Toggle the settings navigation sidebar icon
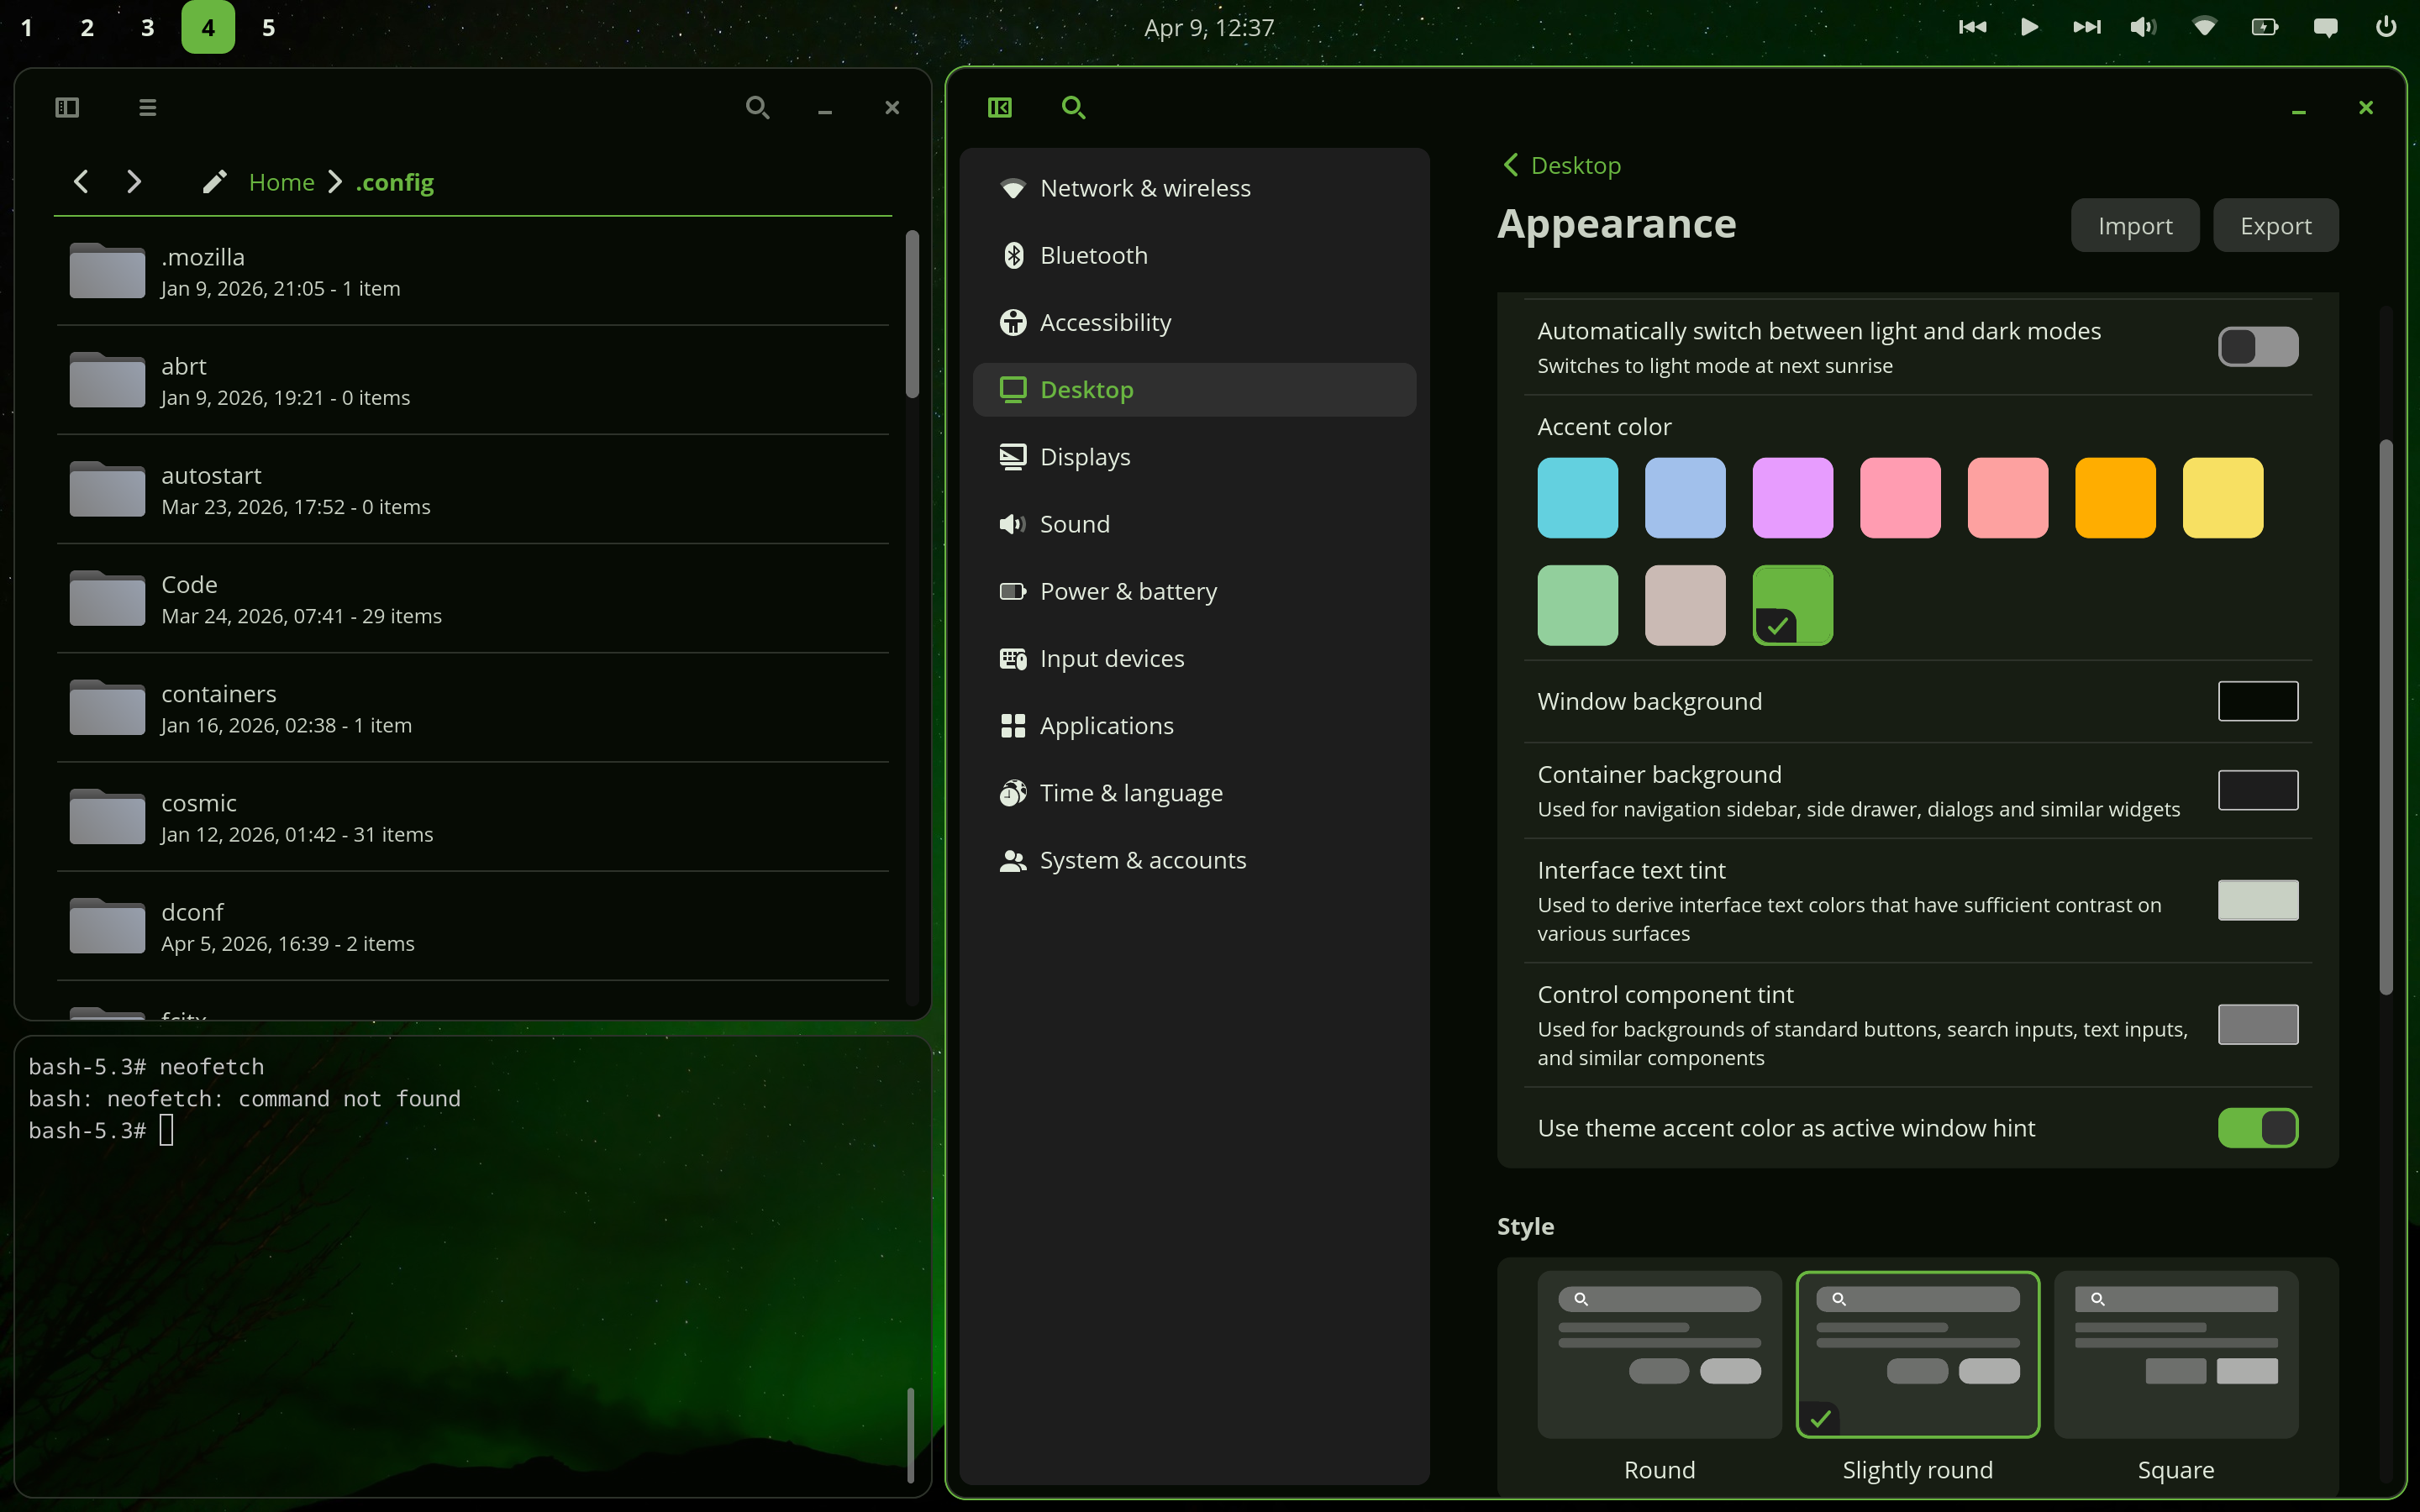This screenshot has width=2420, height=1512. point(999,107)
